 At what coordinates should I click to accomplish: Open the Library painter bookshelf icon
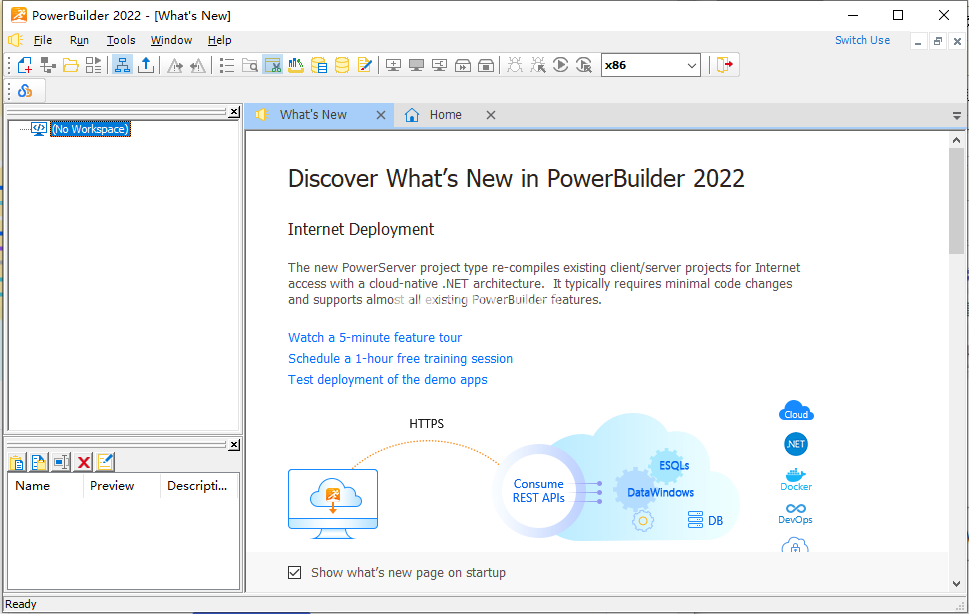tap(295, 65)
